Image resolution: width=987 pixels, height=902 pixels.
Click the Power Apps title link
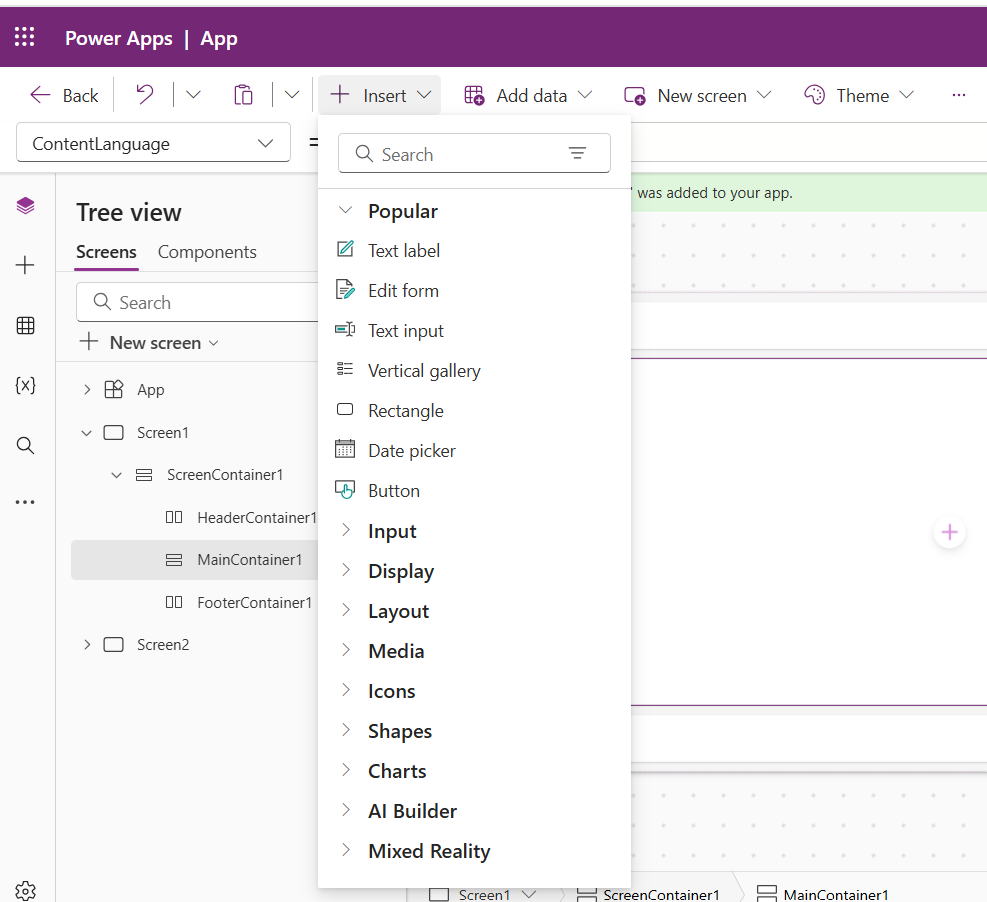coord(118,38)
